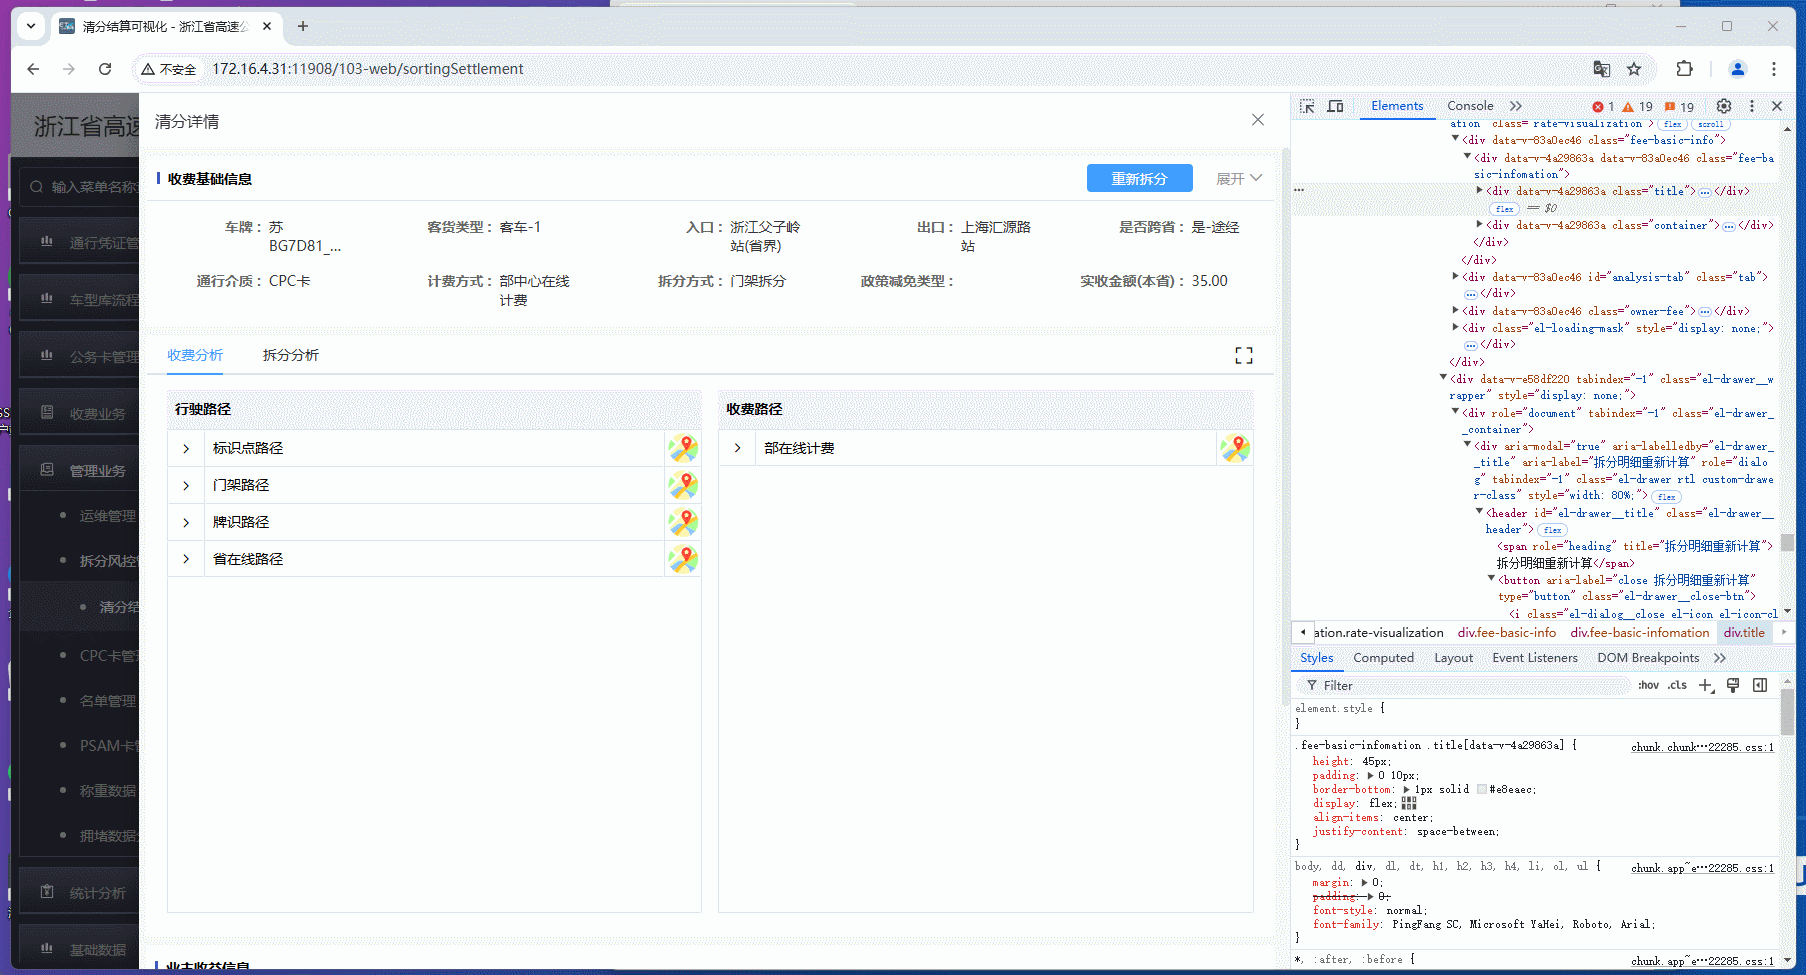1806x975 pixels.
Task: Select the DevTools Elements tab
Action: [1397, 106]
